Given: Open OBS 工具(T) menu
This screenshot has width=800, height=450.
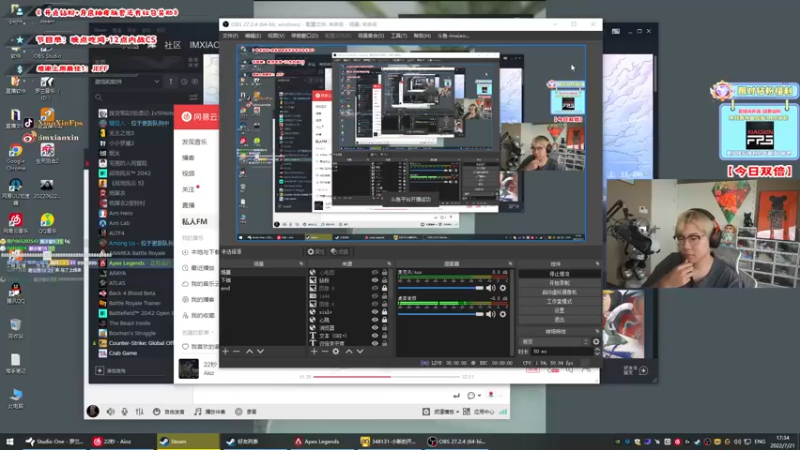Looking at the screenshot, I should pyautogui.click(x=398, y=36).
